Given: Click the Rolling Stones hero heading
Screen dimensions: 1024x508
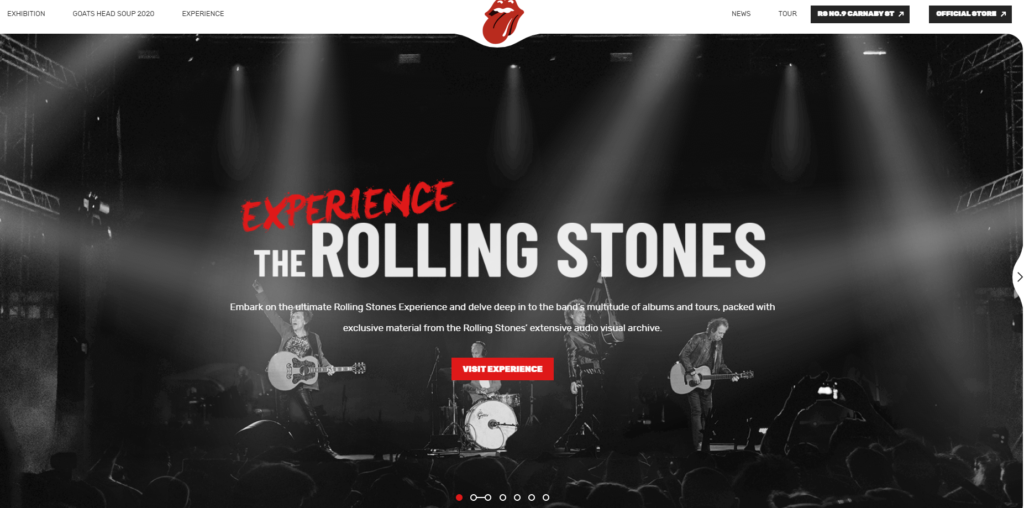Looking at the screenshot, I should coord(510,250).
